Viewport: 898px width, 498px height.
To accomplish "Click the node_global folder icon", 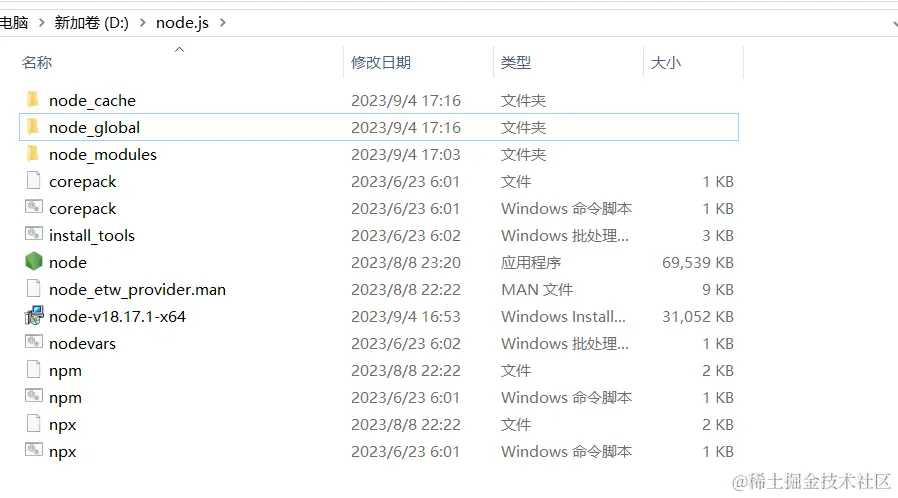I will [x=33, y=127].
